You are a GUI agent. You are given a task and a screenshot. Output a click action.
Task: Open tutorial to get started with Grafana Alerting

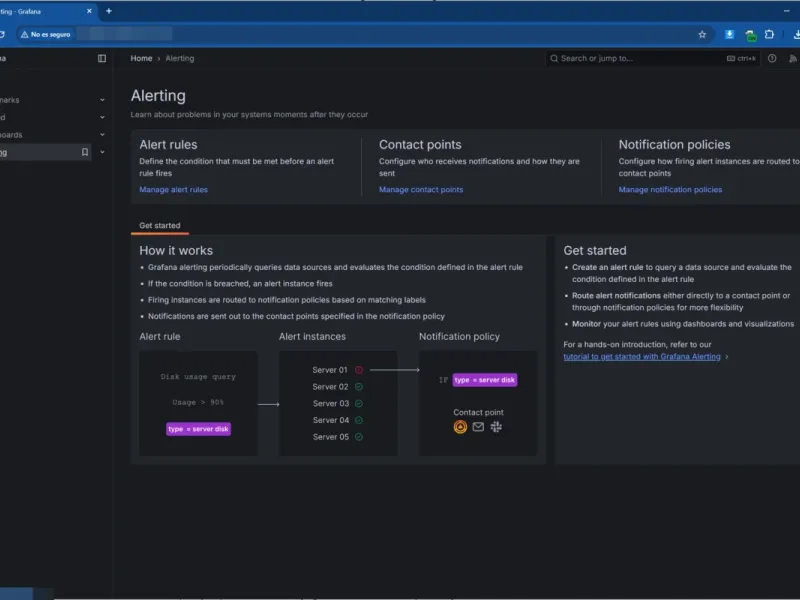click(x=642, y=357)
